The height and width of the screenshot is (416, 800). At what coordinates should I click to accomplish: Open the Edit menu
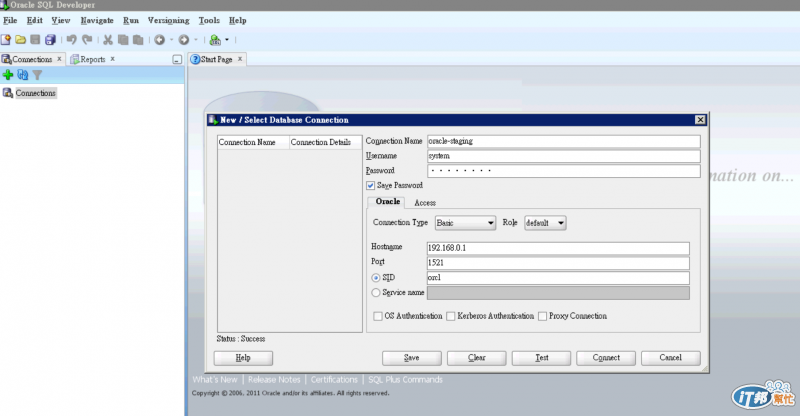[x=35, y=20]
